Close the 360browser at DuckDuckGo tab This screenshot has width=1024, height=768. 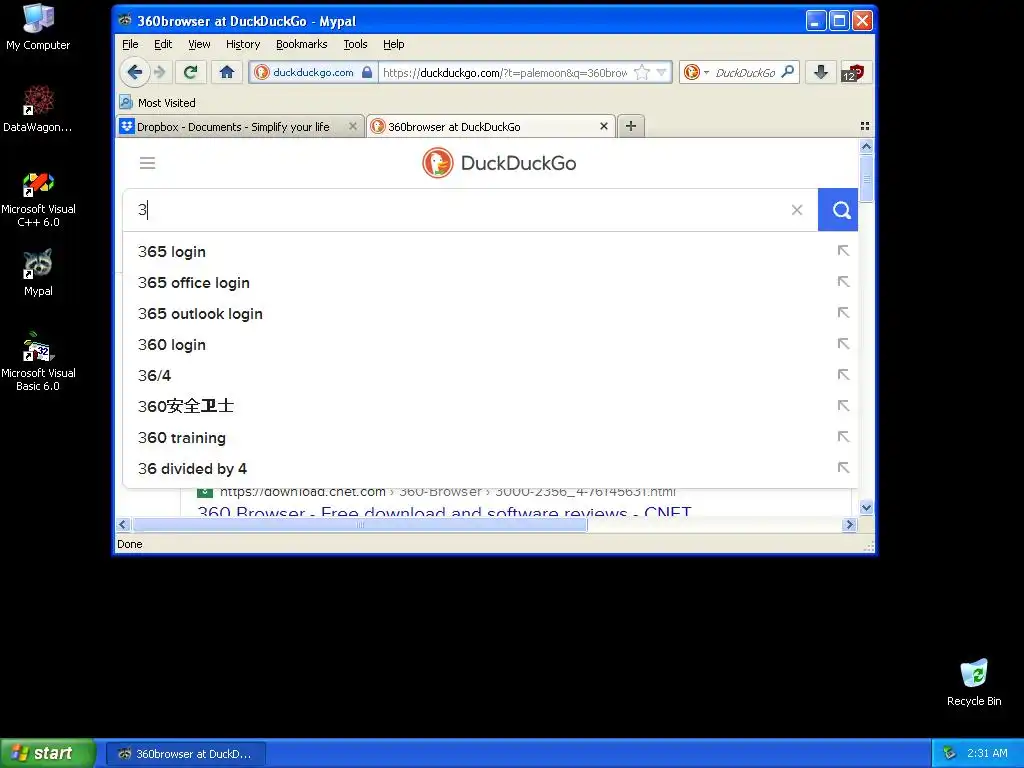[604, 126]
